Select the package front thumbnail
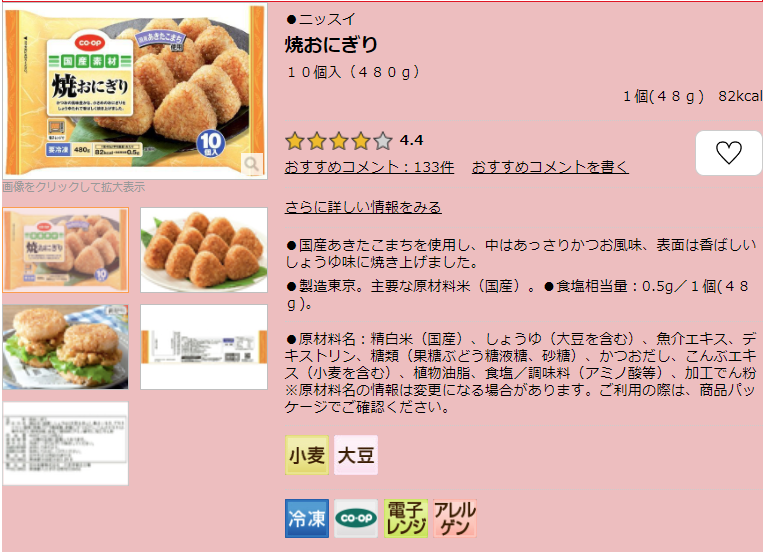 [65, 250]
